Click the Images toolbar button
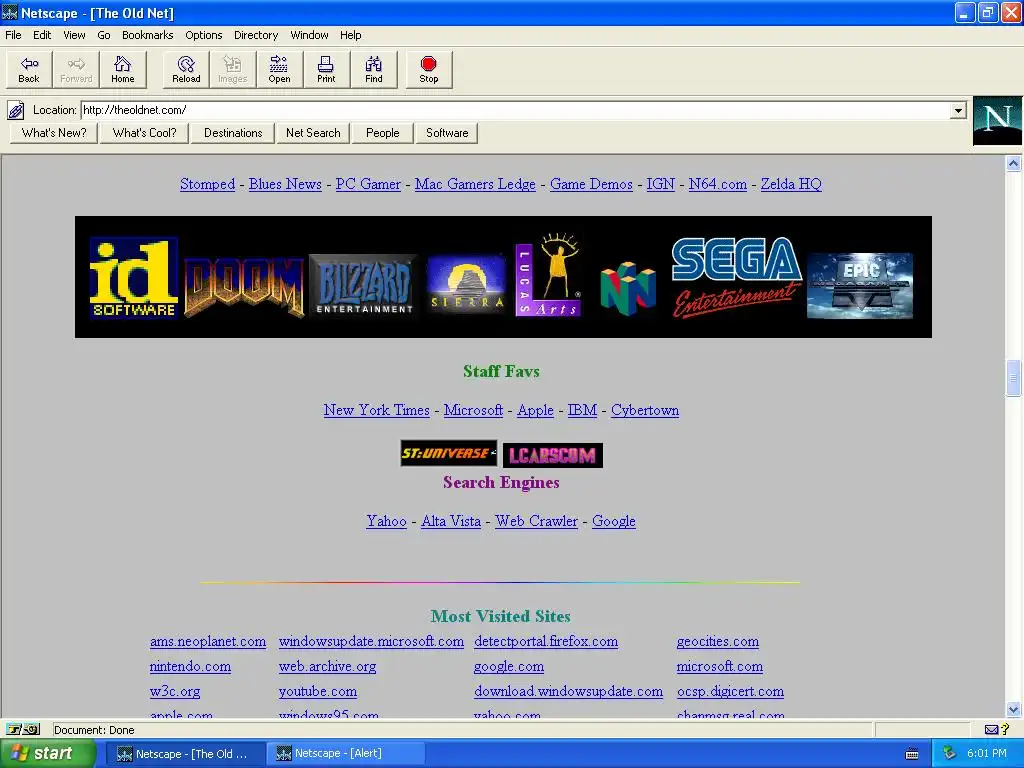 pos(232,69)
